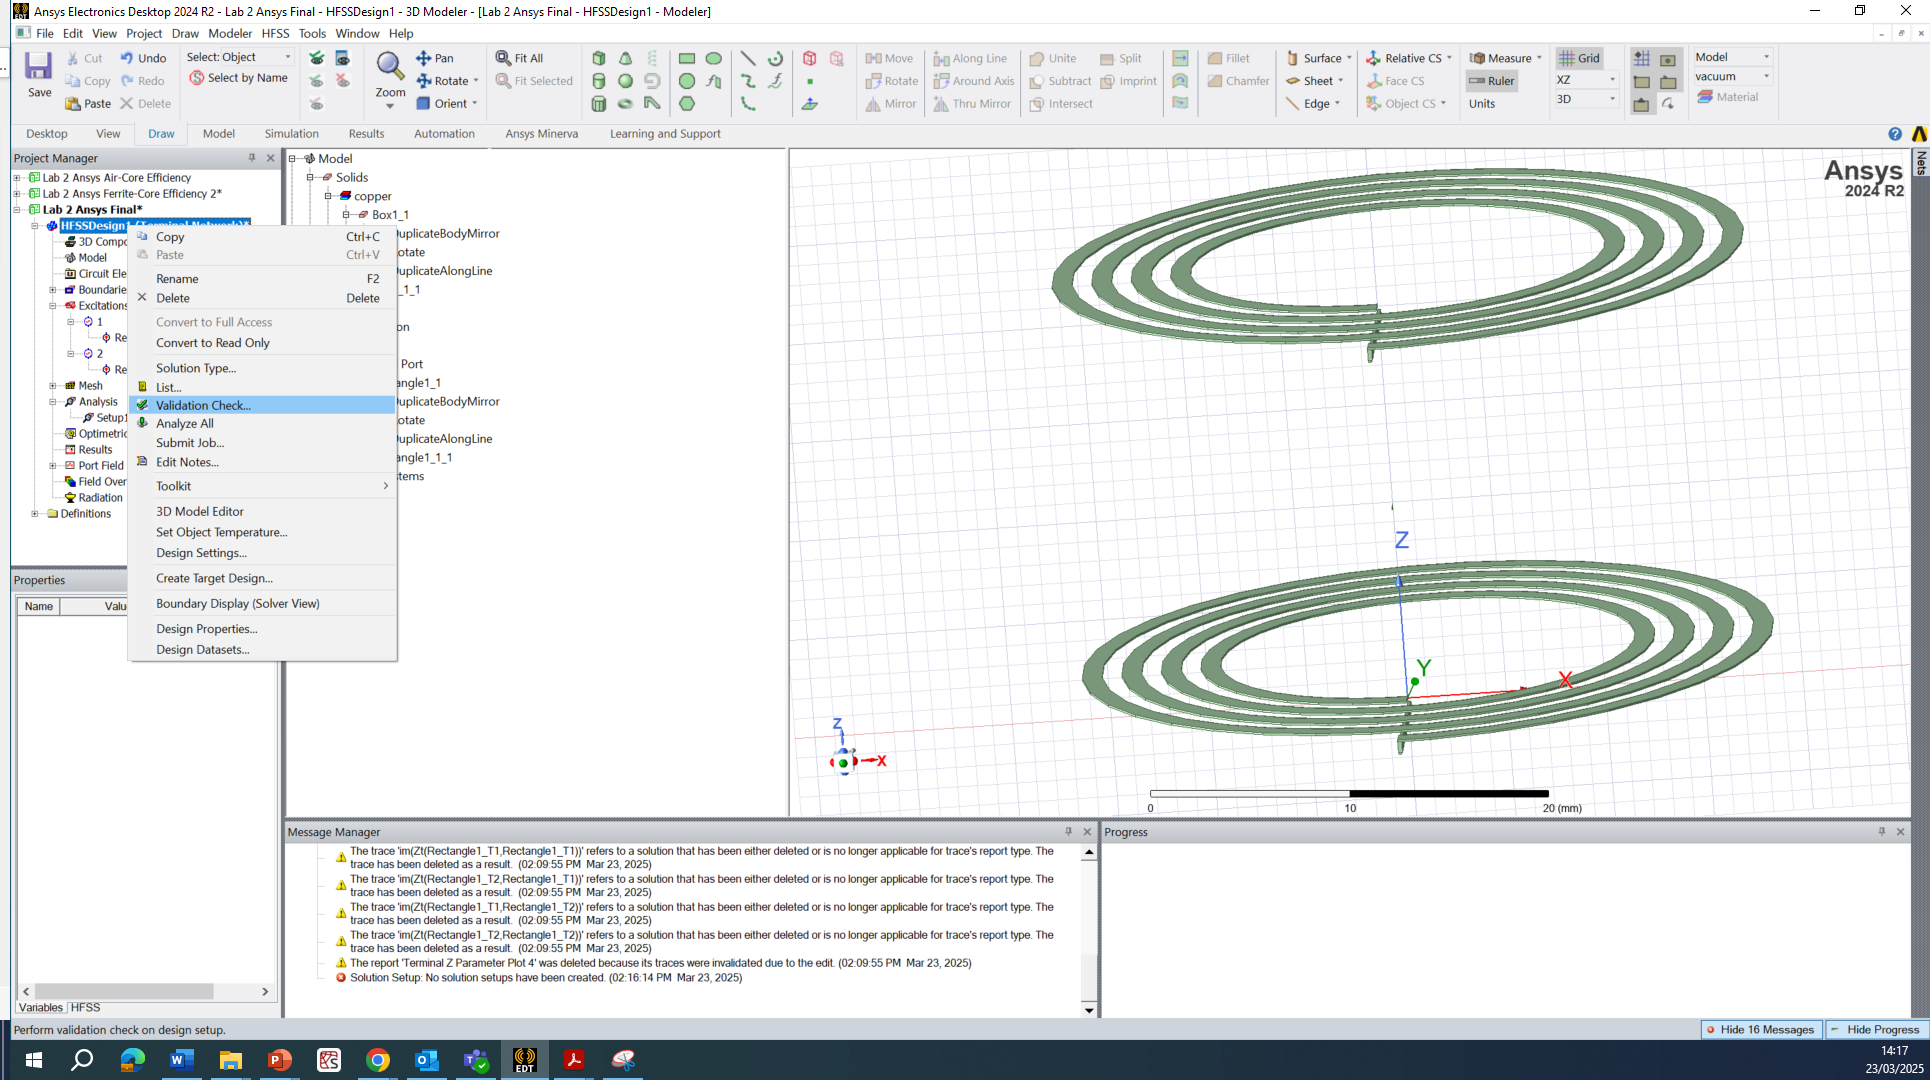The width and height of the screenshot is (1930, 1080).
Task: Open the help question mark icon
Action: 1894,134
